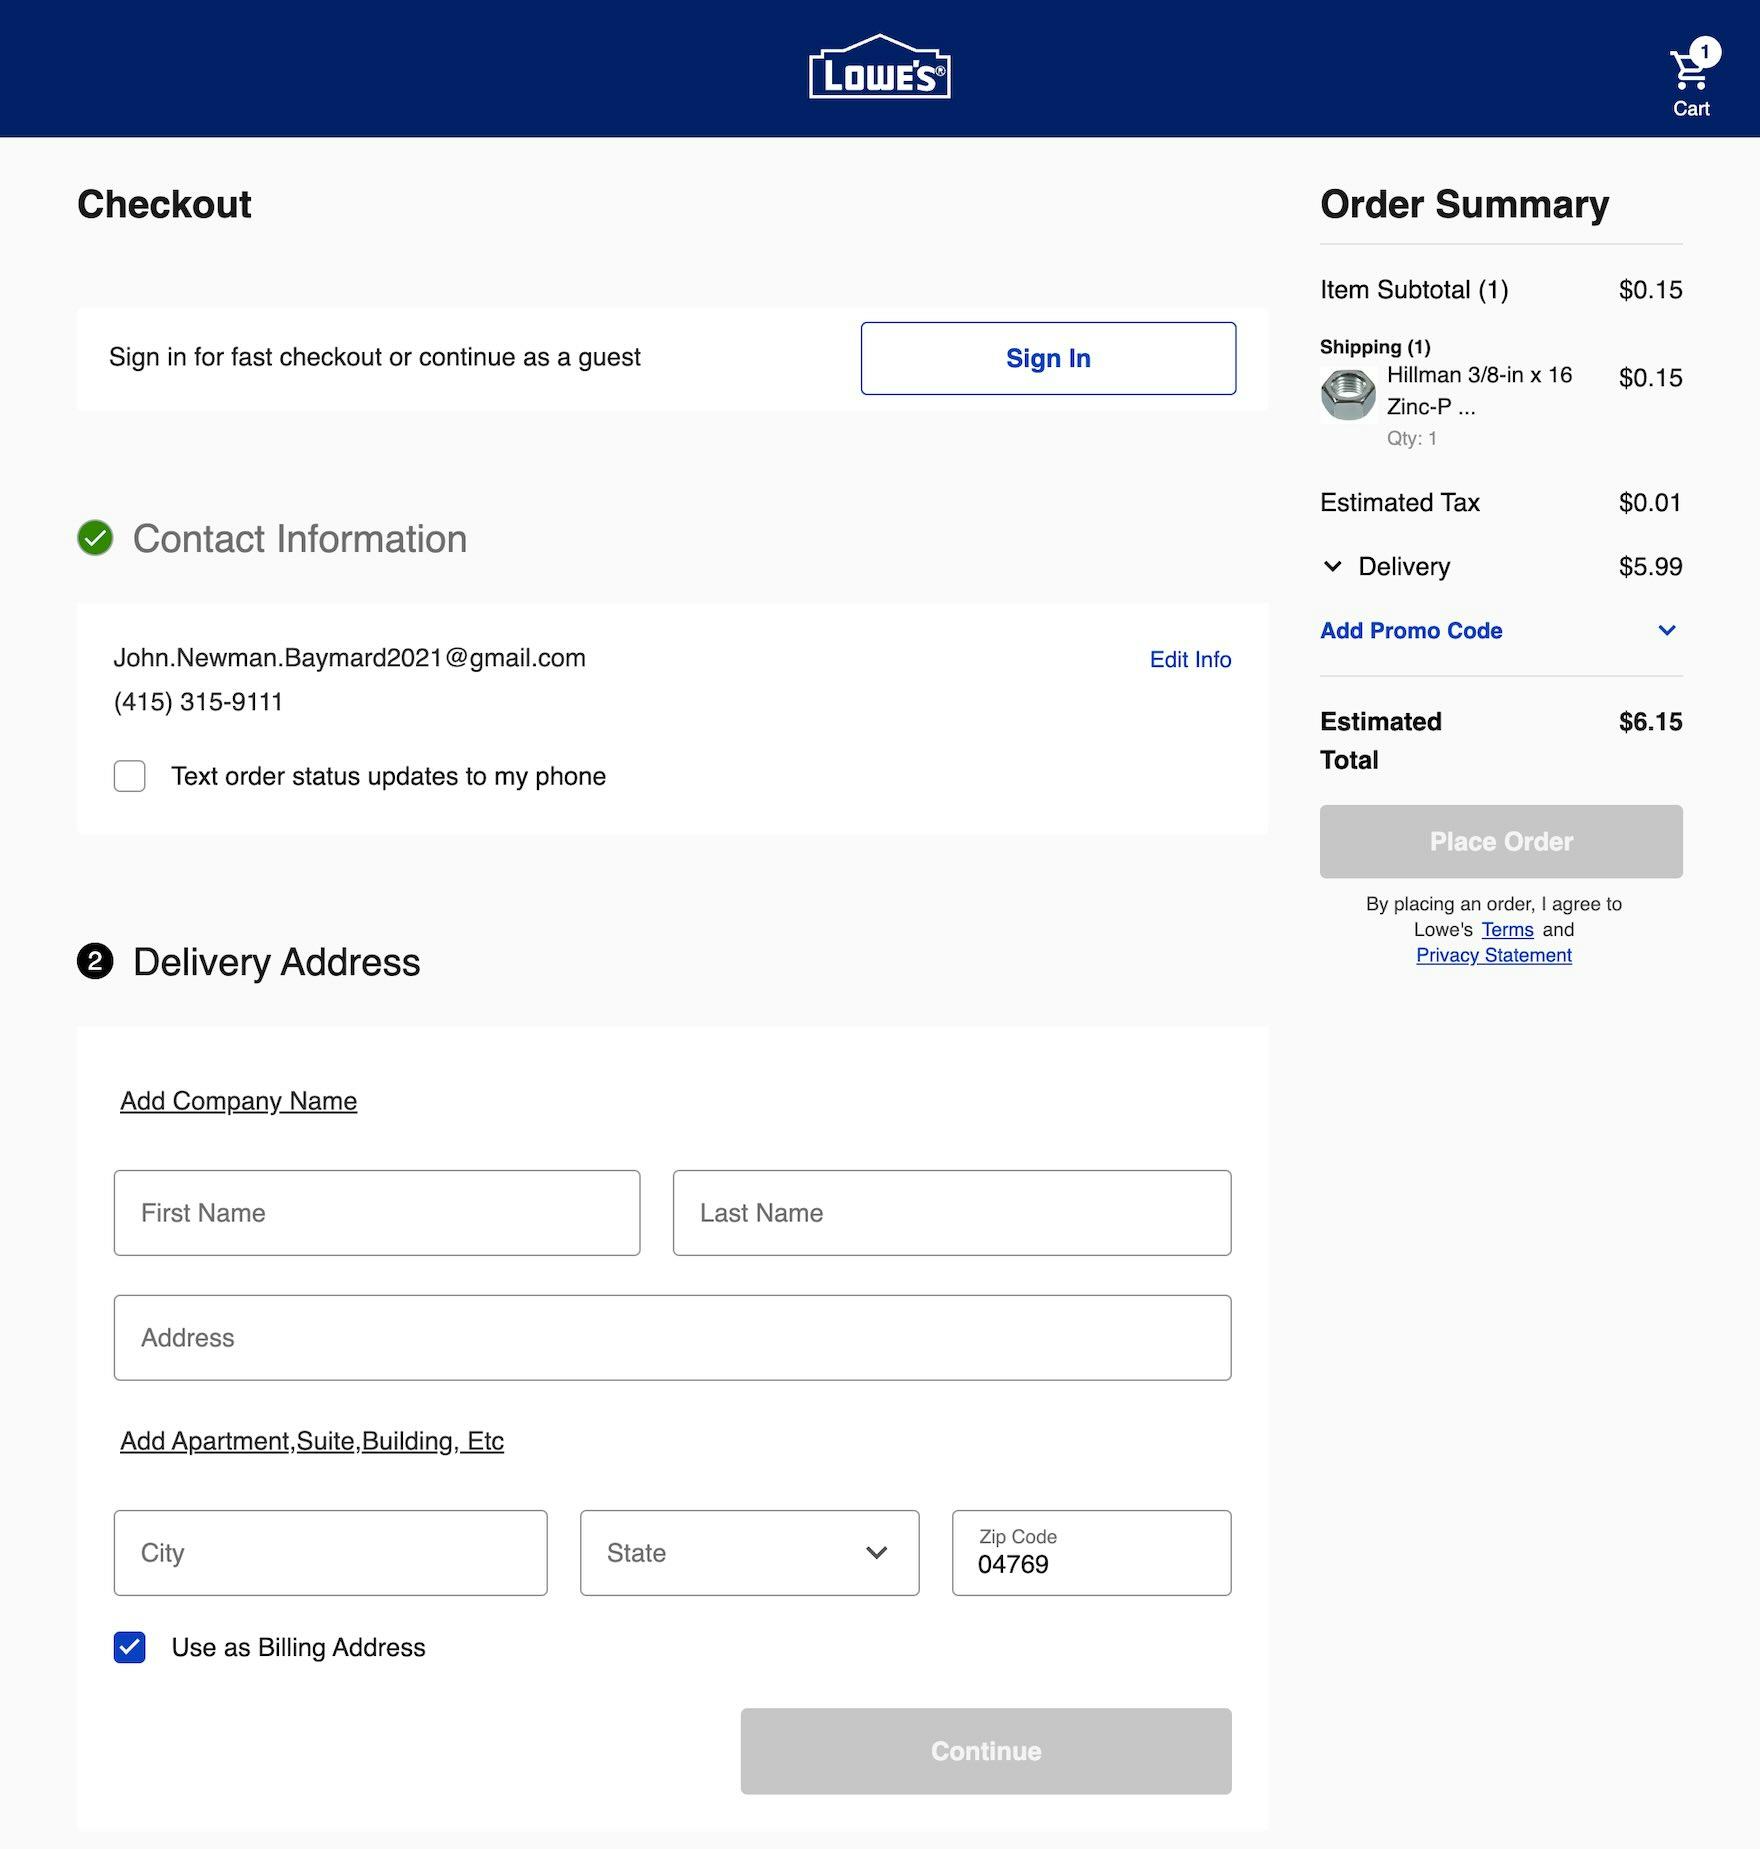
Task: Open the Privacy Statement link
Action: tap(1493, 955)
